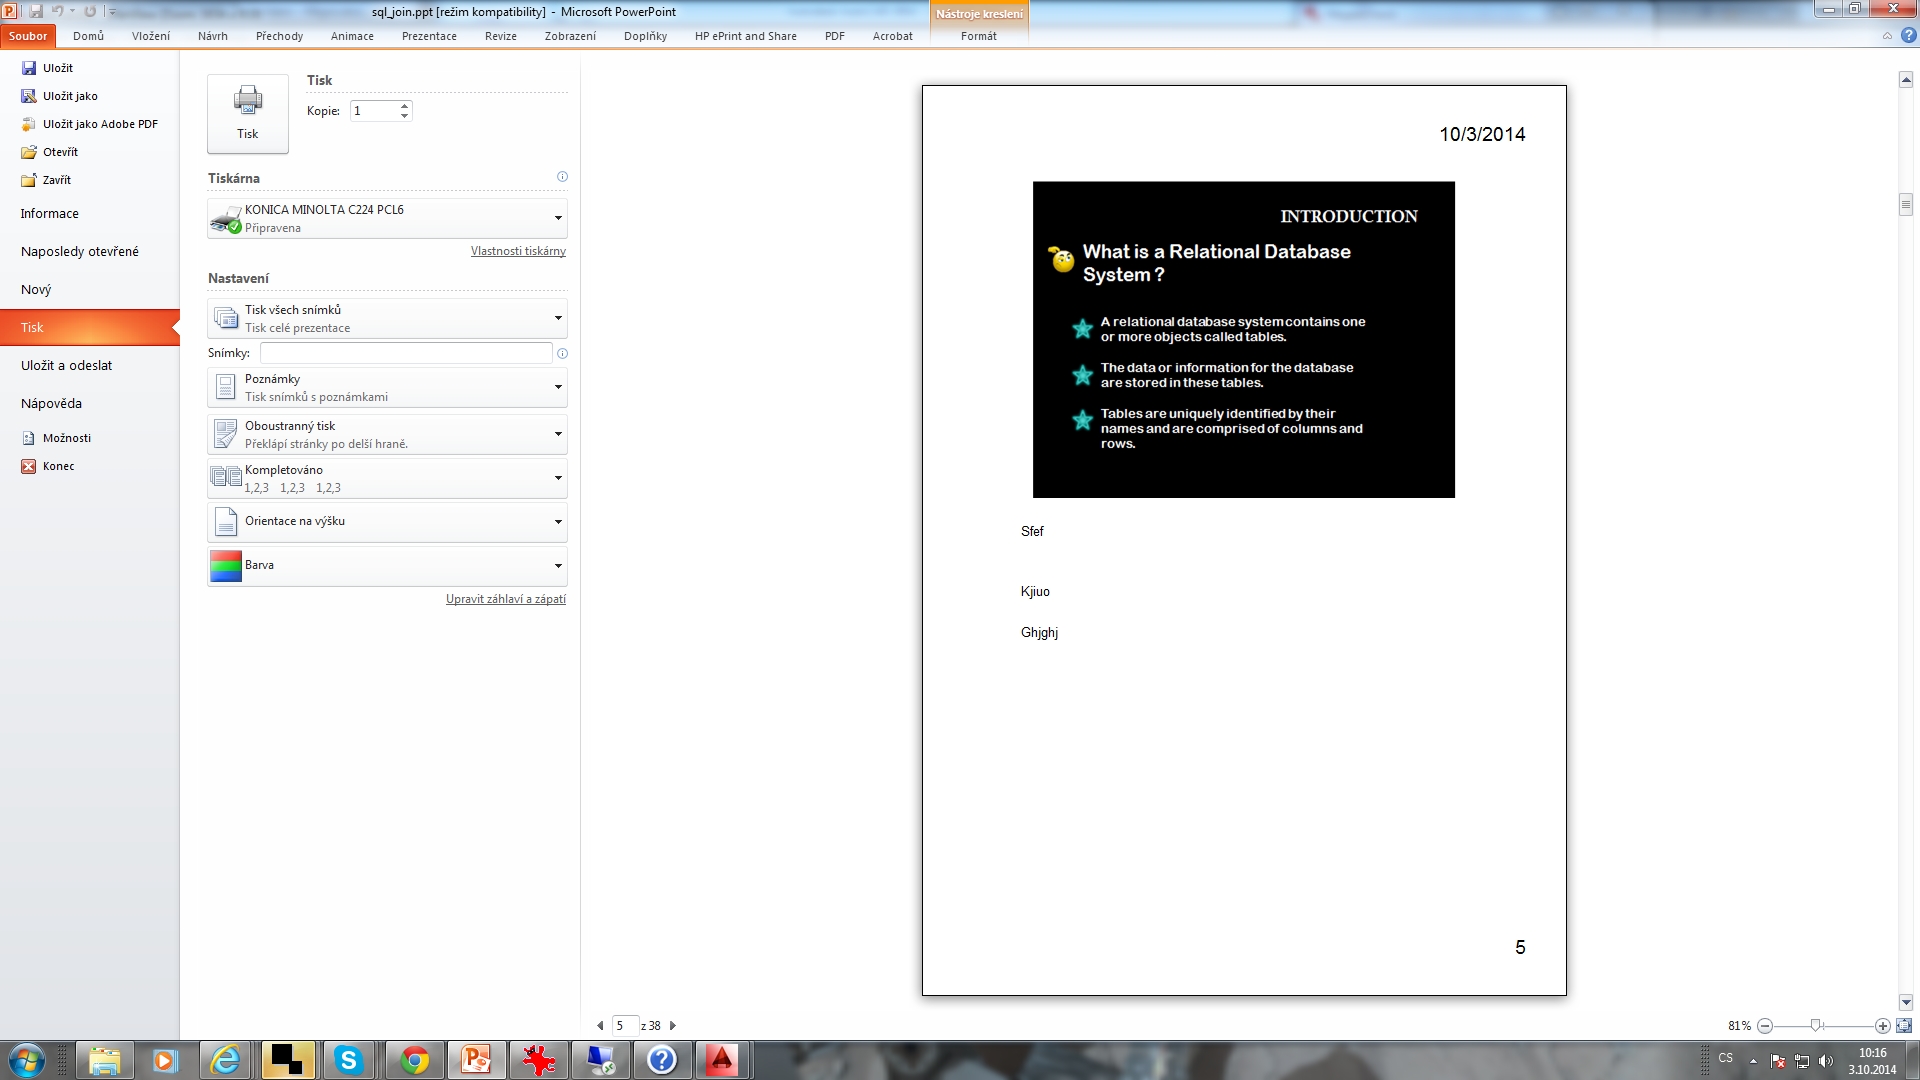1920x1080 pixels.
Task: Click the Soubor file tab
Action: coord(28,36)
